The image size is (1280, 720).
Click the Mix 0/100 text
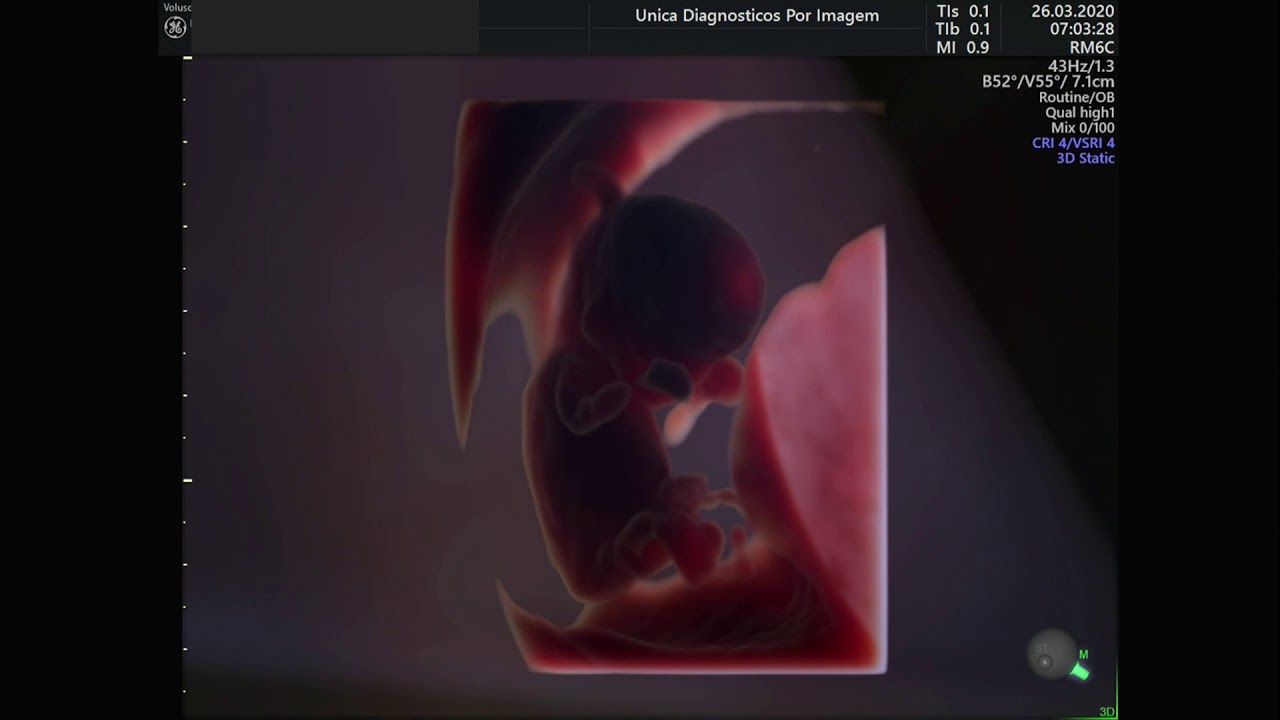1082,128
